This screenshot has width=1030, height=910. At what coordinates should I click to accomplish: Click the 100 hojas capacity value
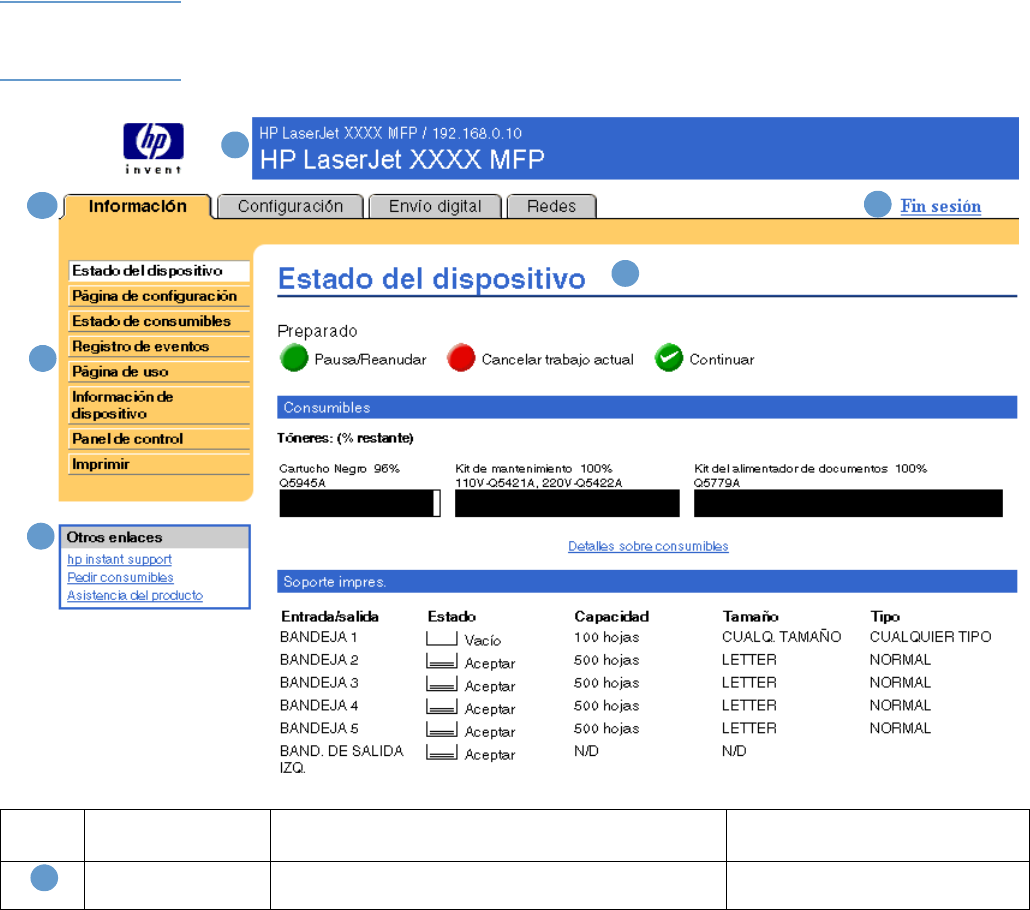[x=606, y=637]
